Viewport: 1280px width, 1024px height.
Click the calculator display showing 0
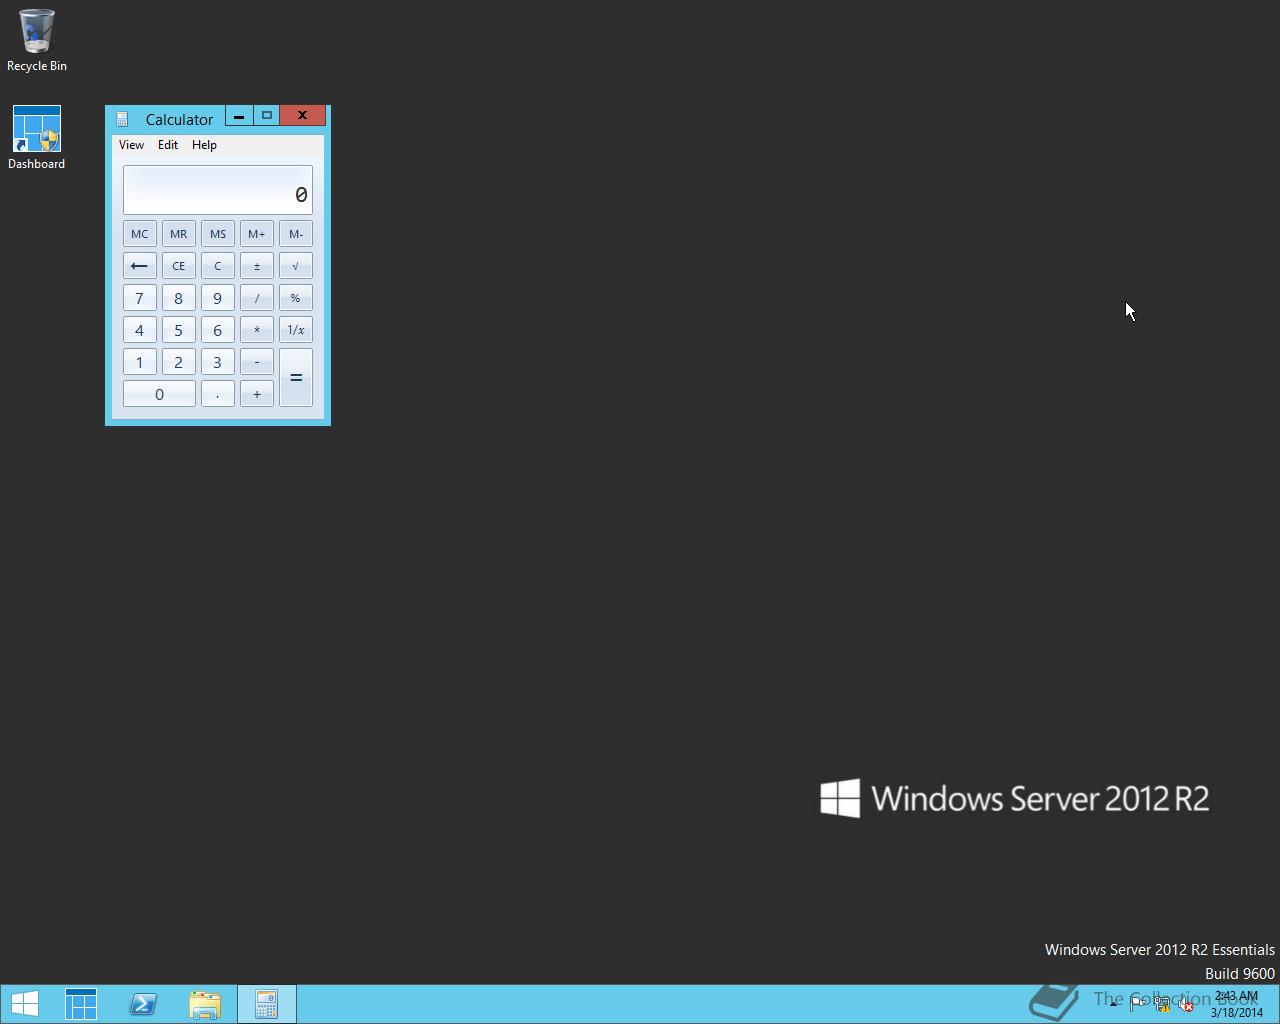[218, 190]
